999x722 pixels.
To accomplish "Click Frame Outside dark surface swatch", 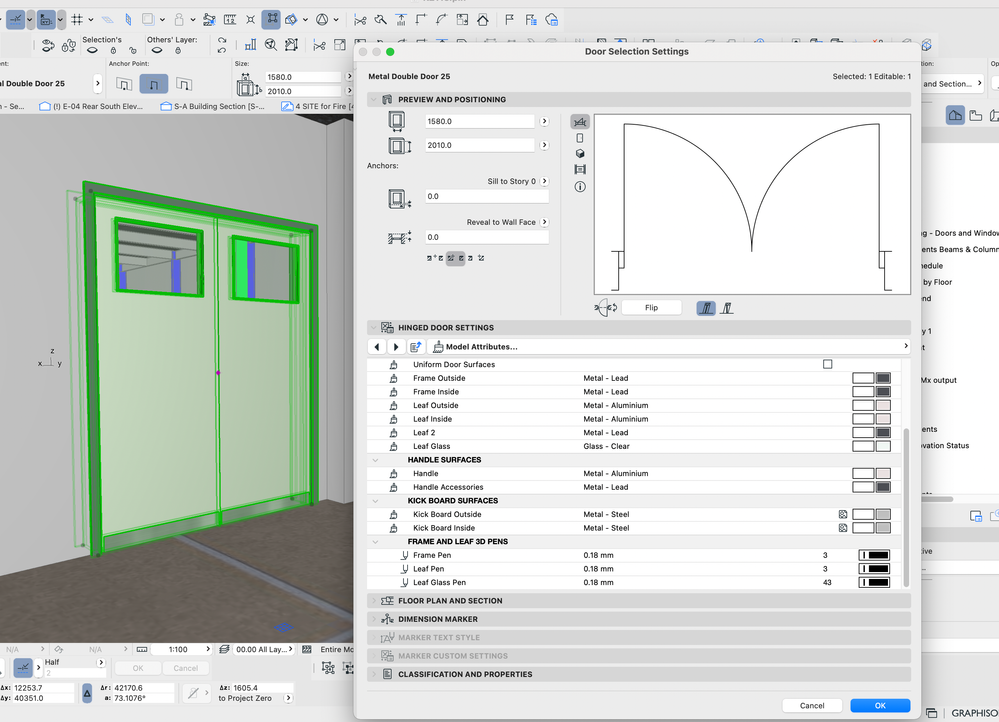I will 883,378.
